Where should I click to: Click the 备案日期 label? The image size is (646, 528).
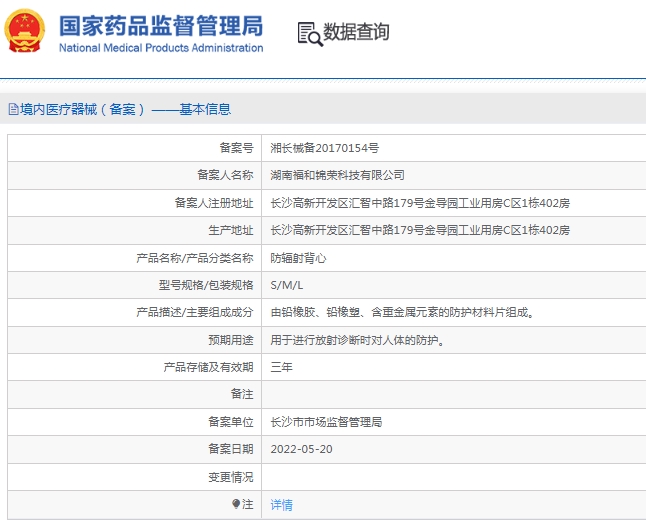231,449
